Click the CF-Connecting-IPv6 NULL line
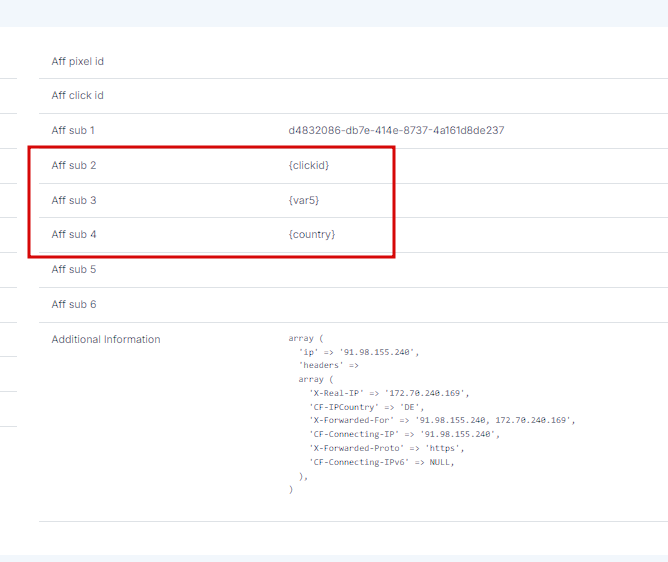This screenshot has height=562, width=668. point(382,462)
